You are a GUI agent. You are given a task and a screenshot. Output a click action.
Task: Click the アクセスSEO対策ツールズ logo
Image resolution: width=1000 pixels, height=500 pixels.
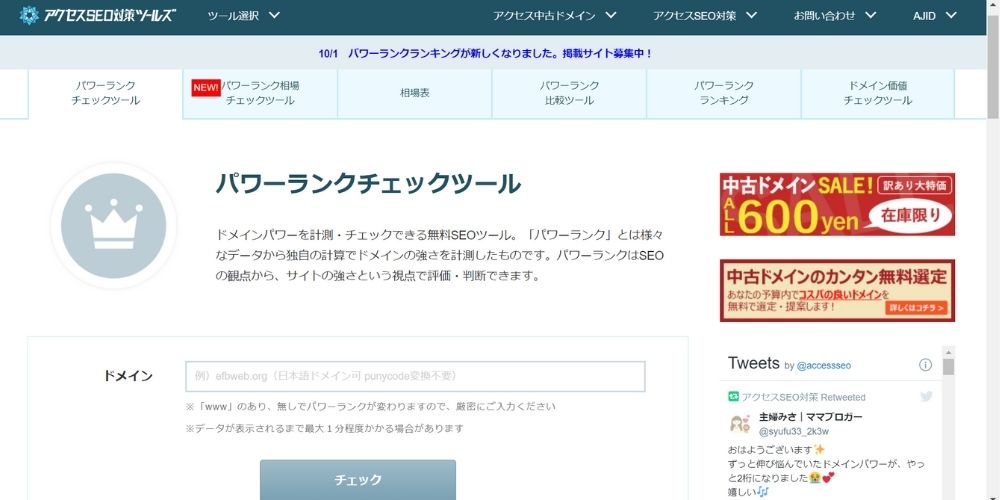pyautogui.click(x=98, y=15)
